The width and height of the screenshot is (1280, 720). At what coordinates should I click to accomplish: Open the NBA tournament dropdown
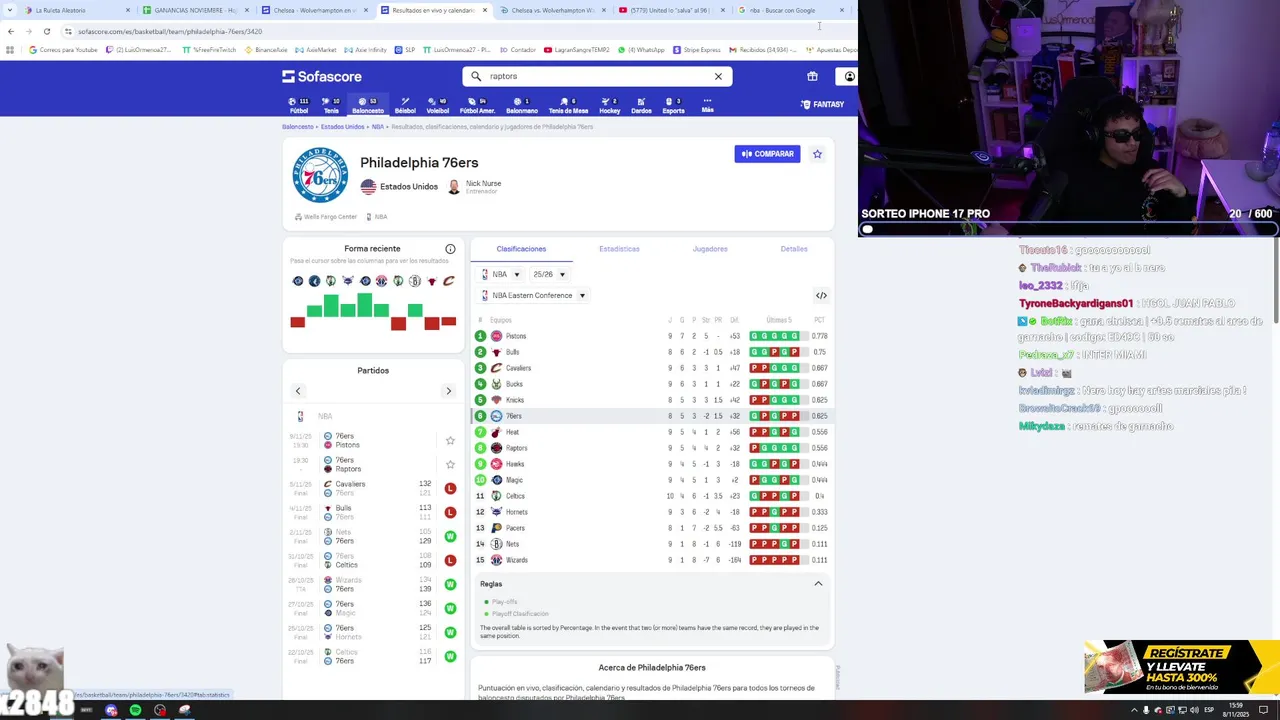[x=501, y=274]
